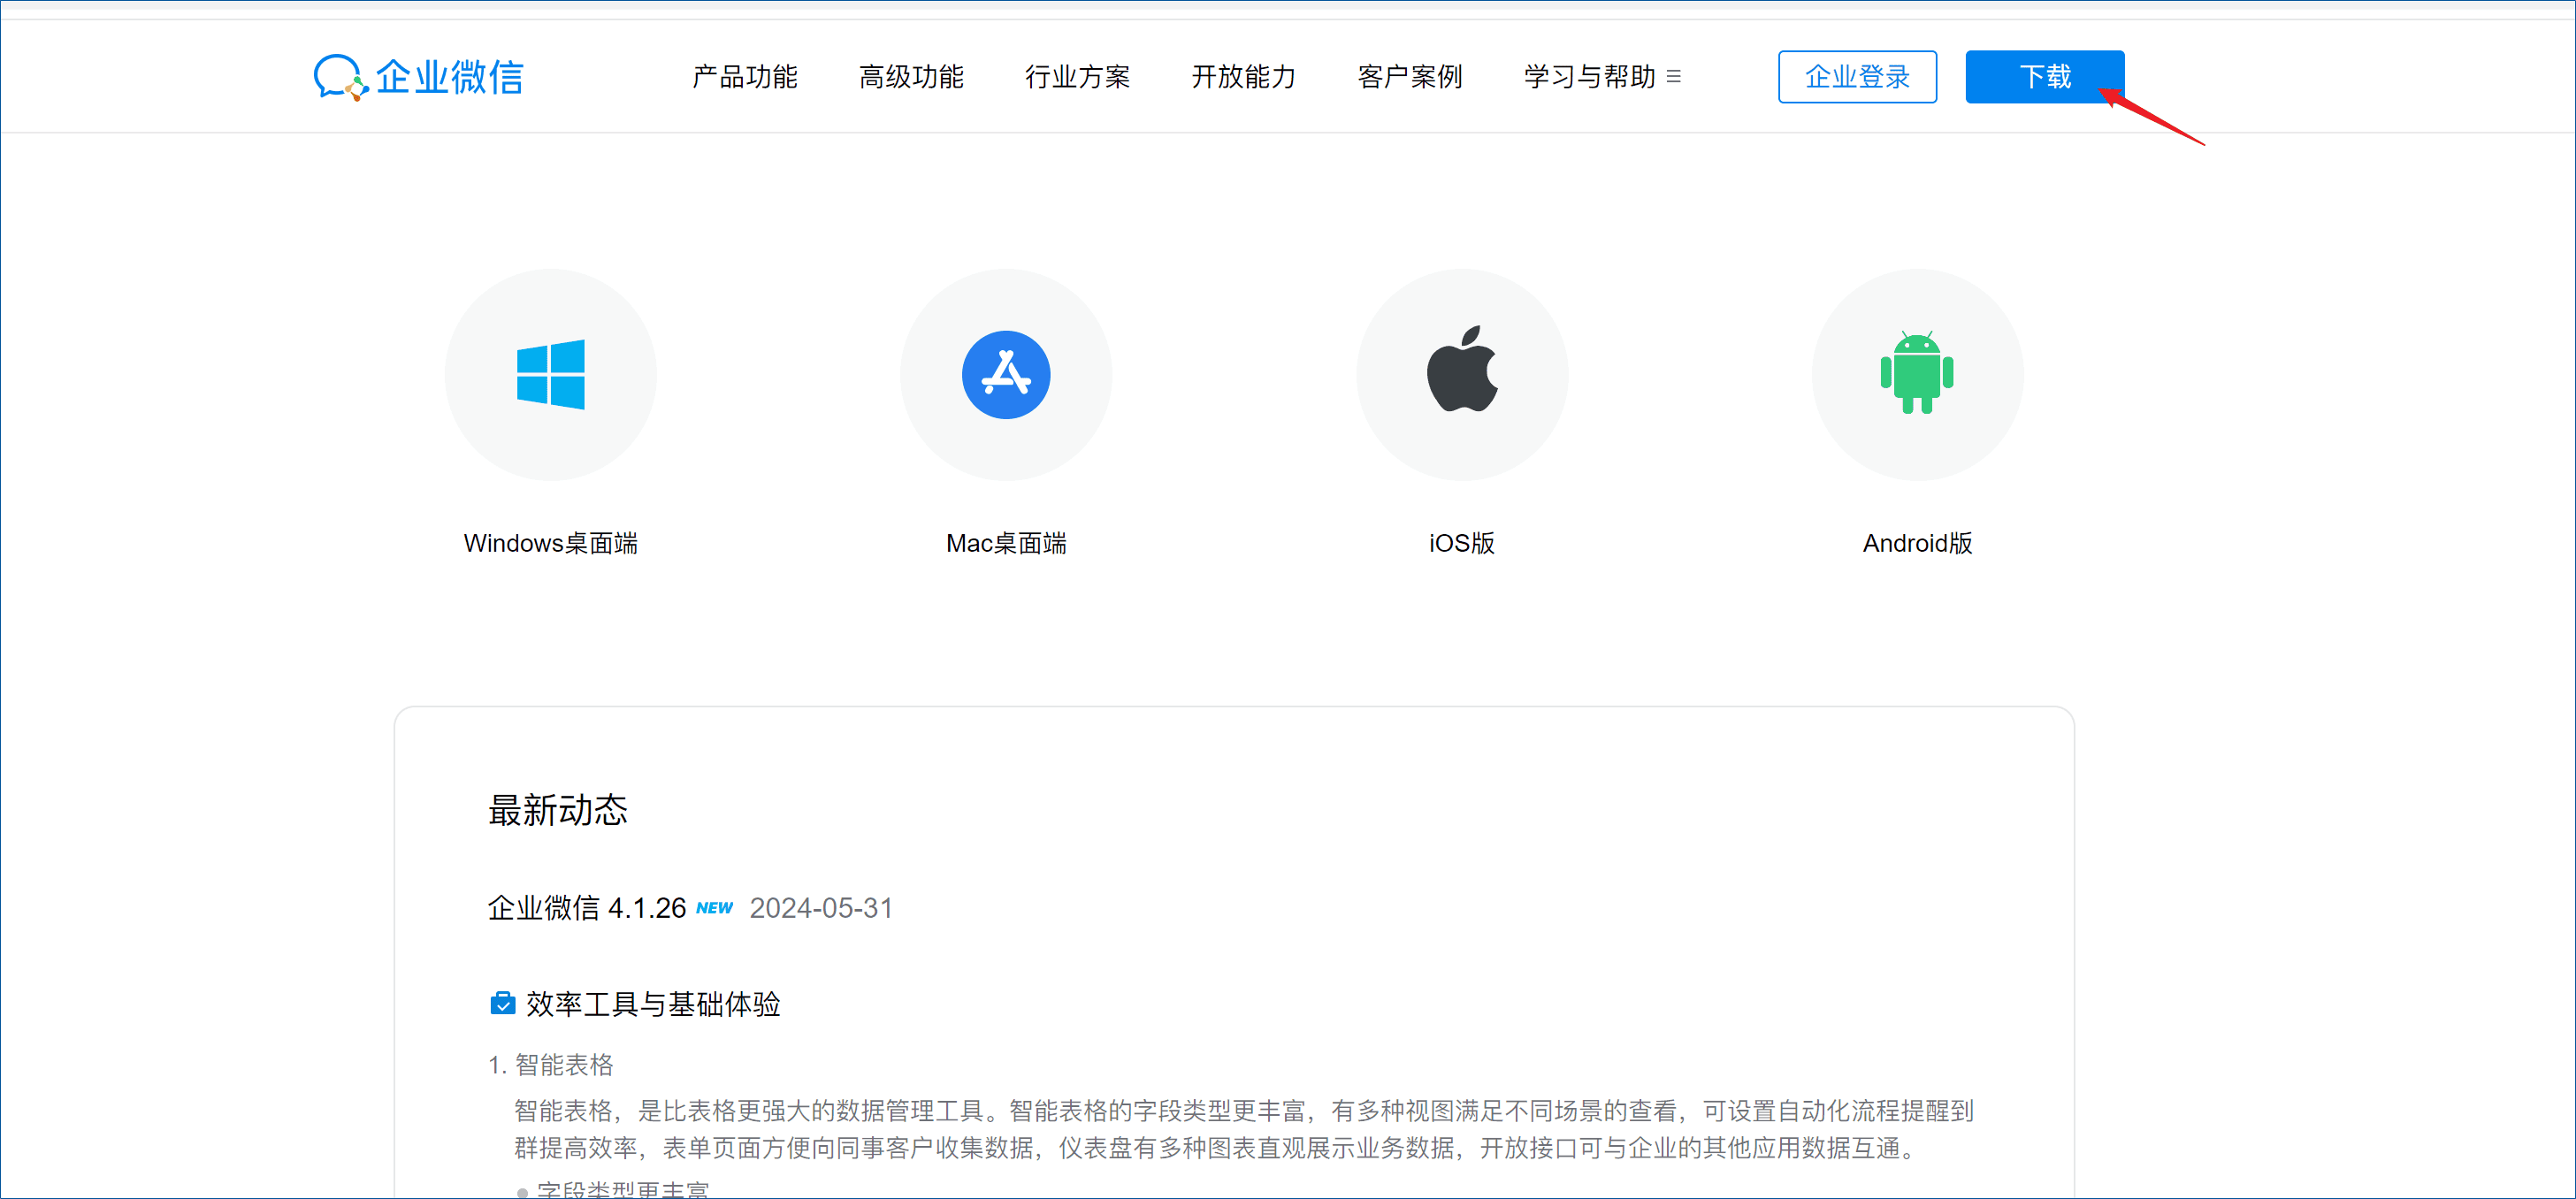Viewport: 2576px width, 1199px height.
Task: Expand the 学习与帮助 dropdown menu
Action: click(1602, 77)
